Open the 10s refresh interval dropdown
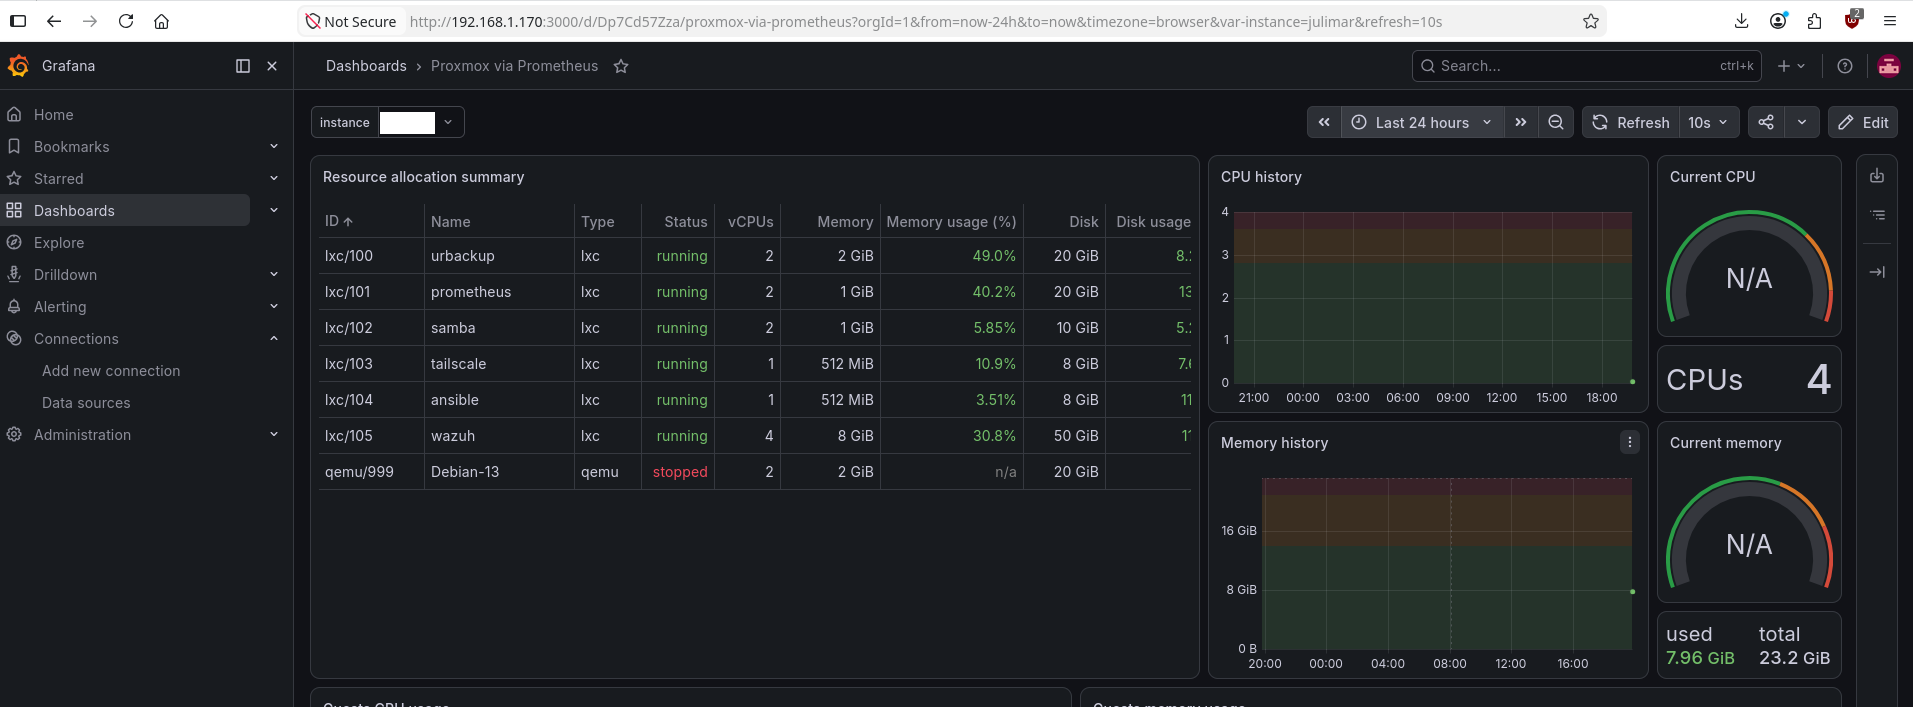 (x=1708, y=122)
